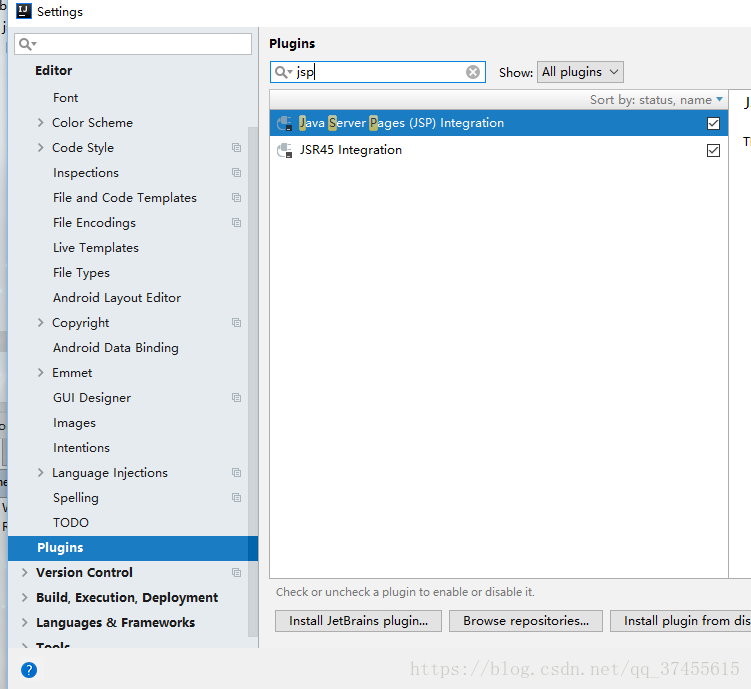This screenshot has height=689, width=751.
Task: Open the Sort by status, name menu
Action: [656, 100]
